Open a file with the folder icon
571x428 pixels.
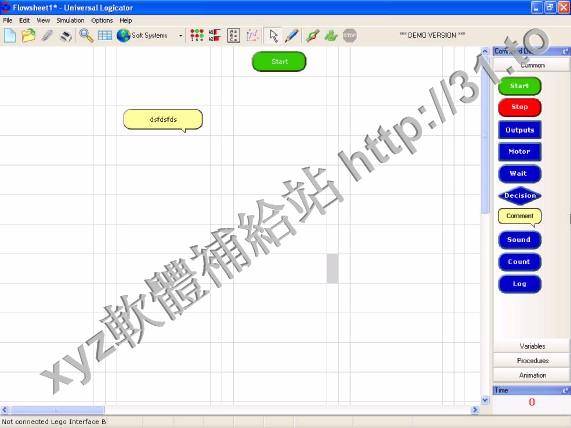[x=28, y=36]
